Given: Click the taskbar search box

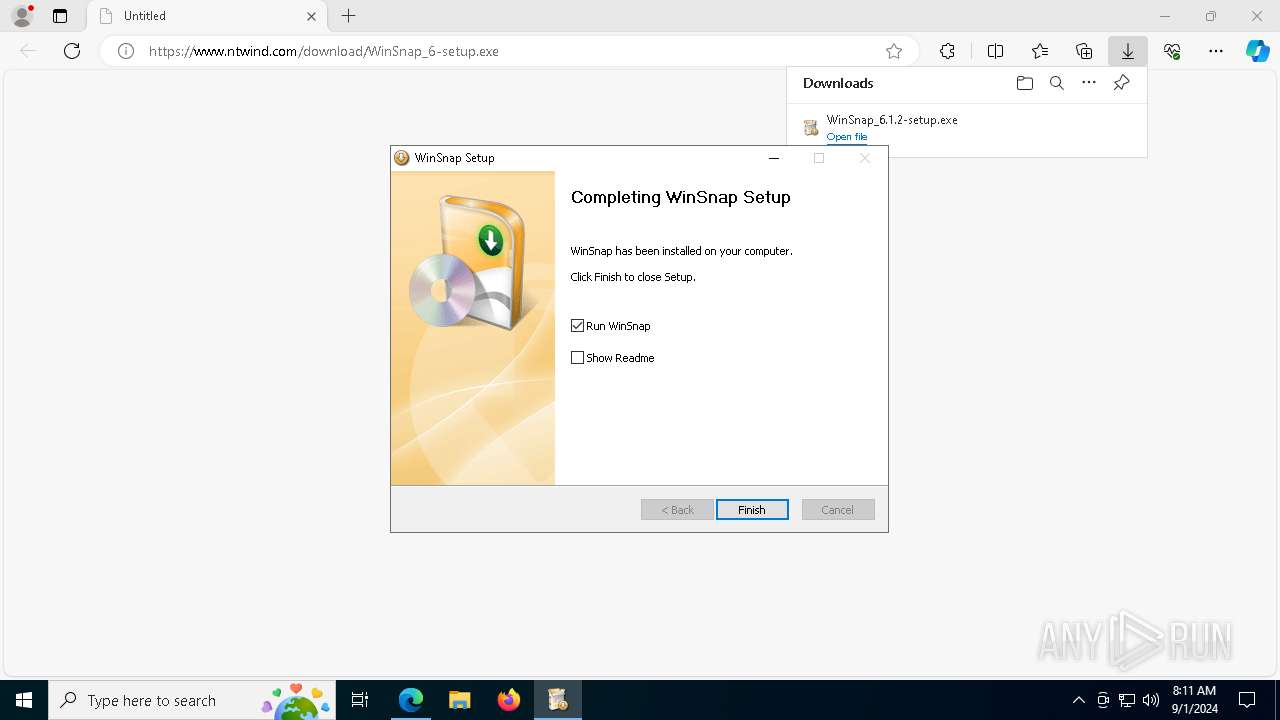Looking at the screenshot, I should 192,700.
